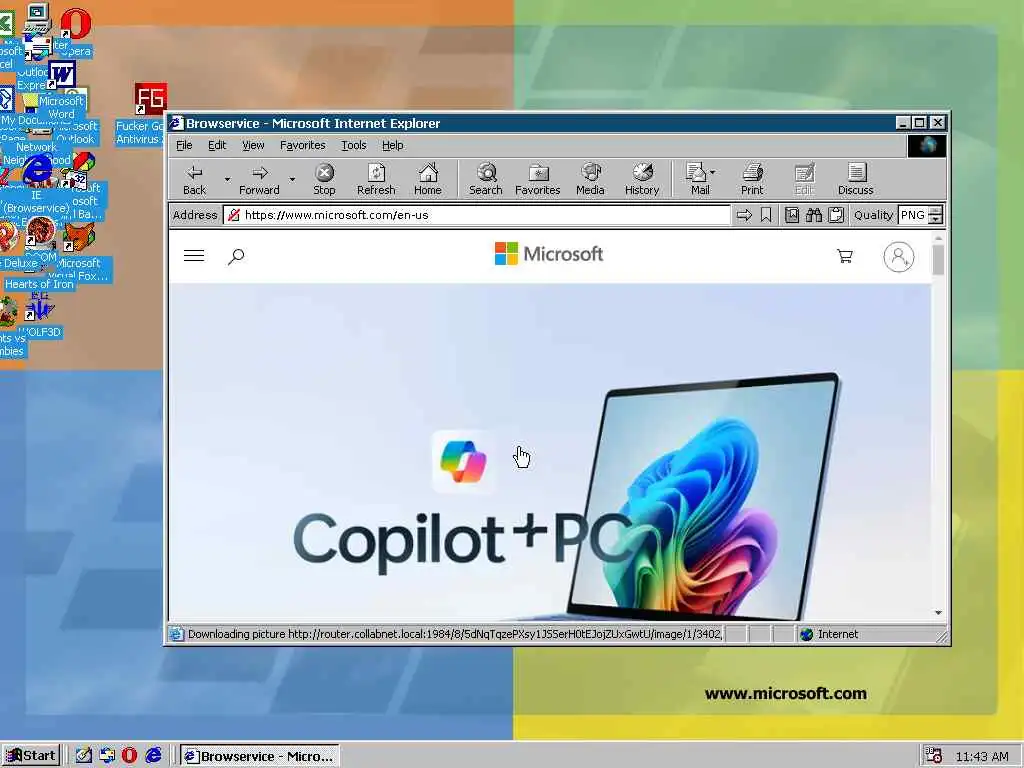Click the Show Desktop quick launch icon

(83, 756)
